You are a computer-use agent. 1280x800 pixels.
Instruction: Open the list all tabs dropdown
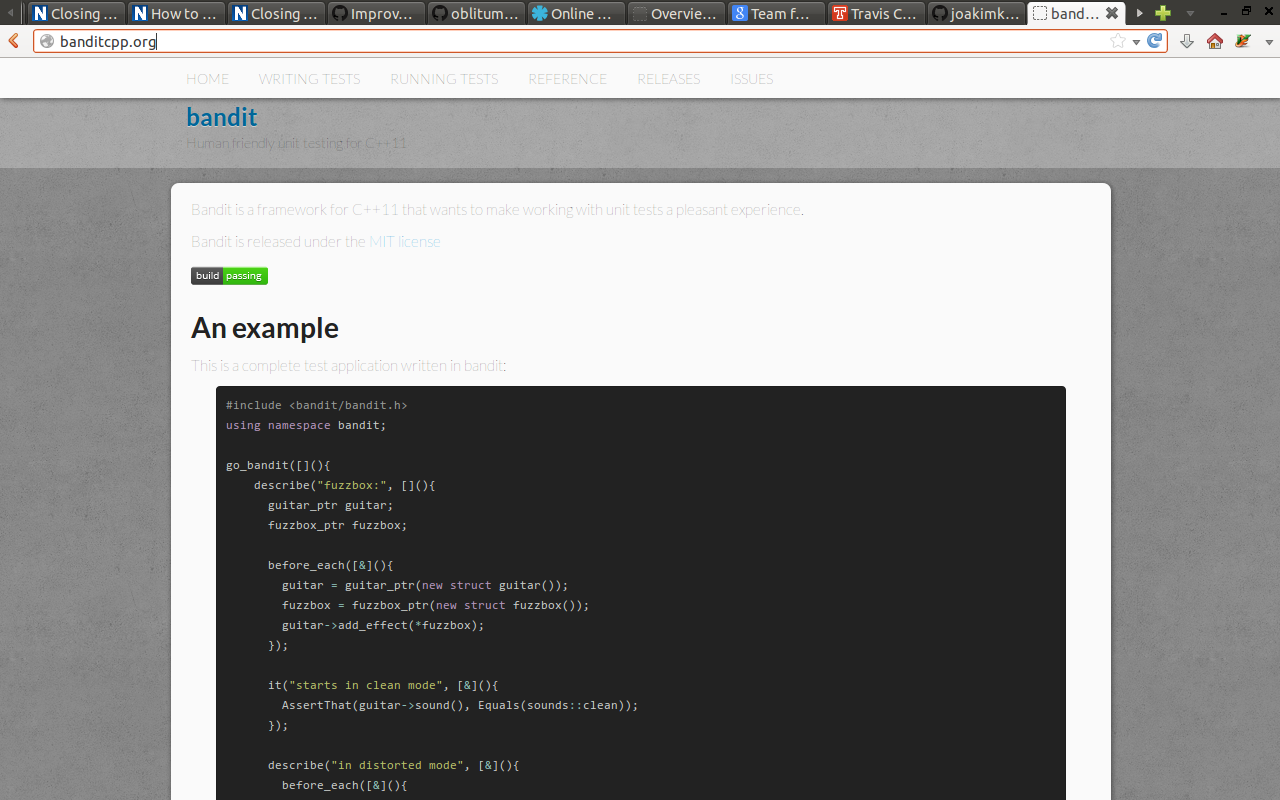pyautogui.click(x=1190, y=14)
